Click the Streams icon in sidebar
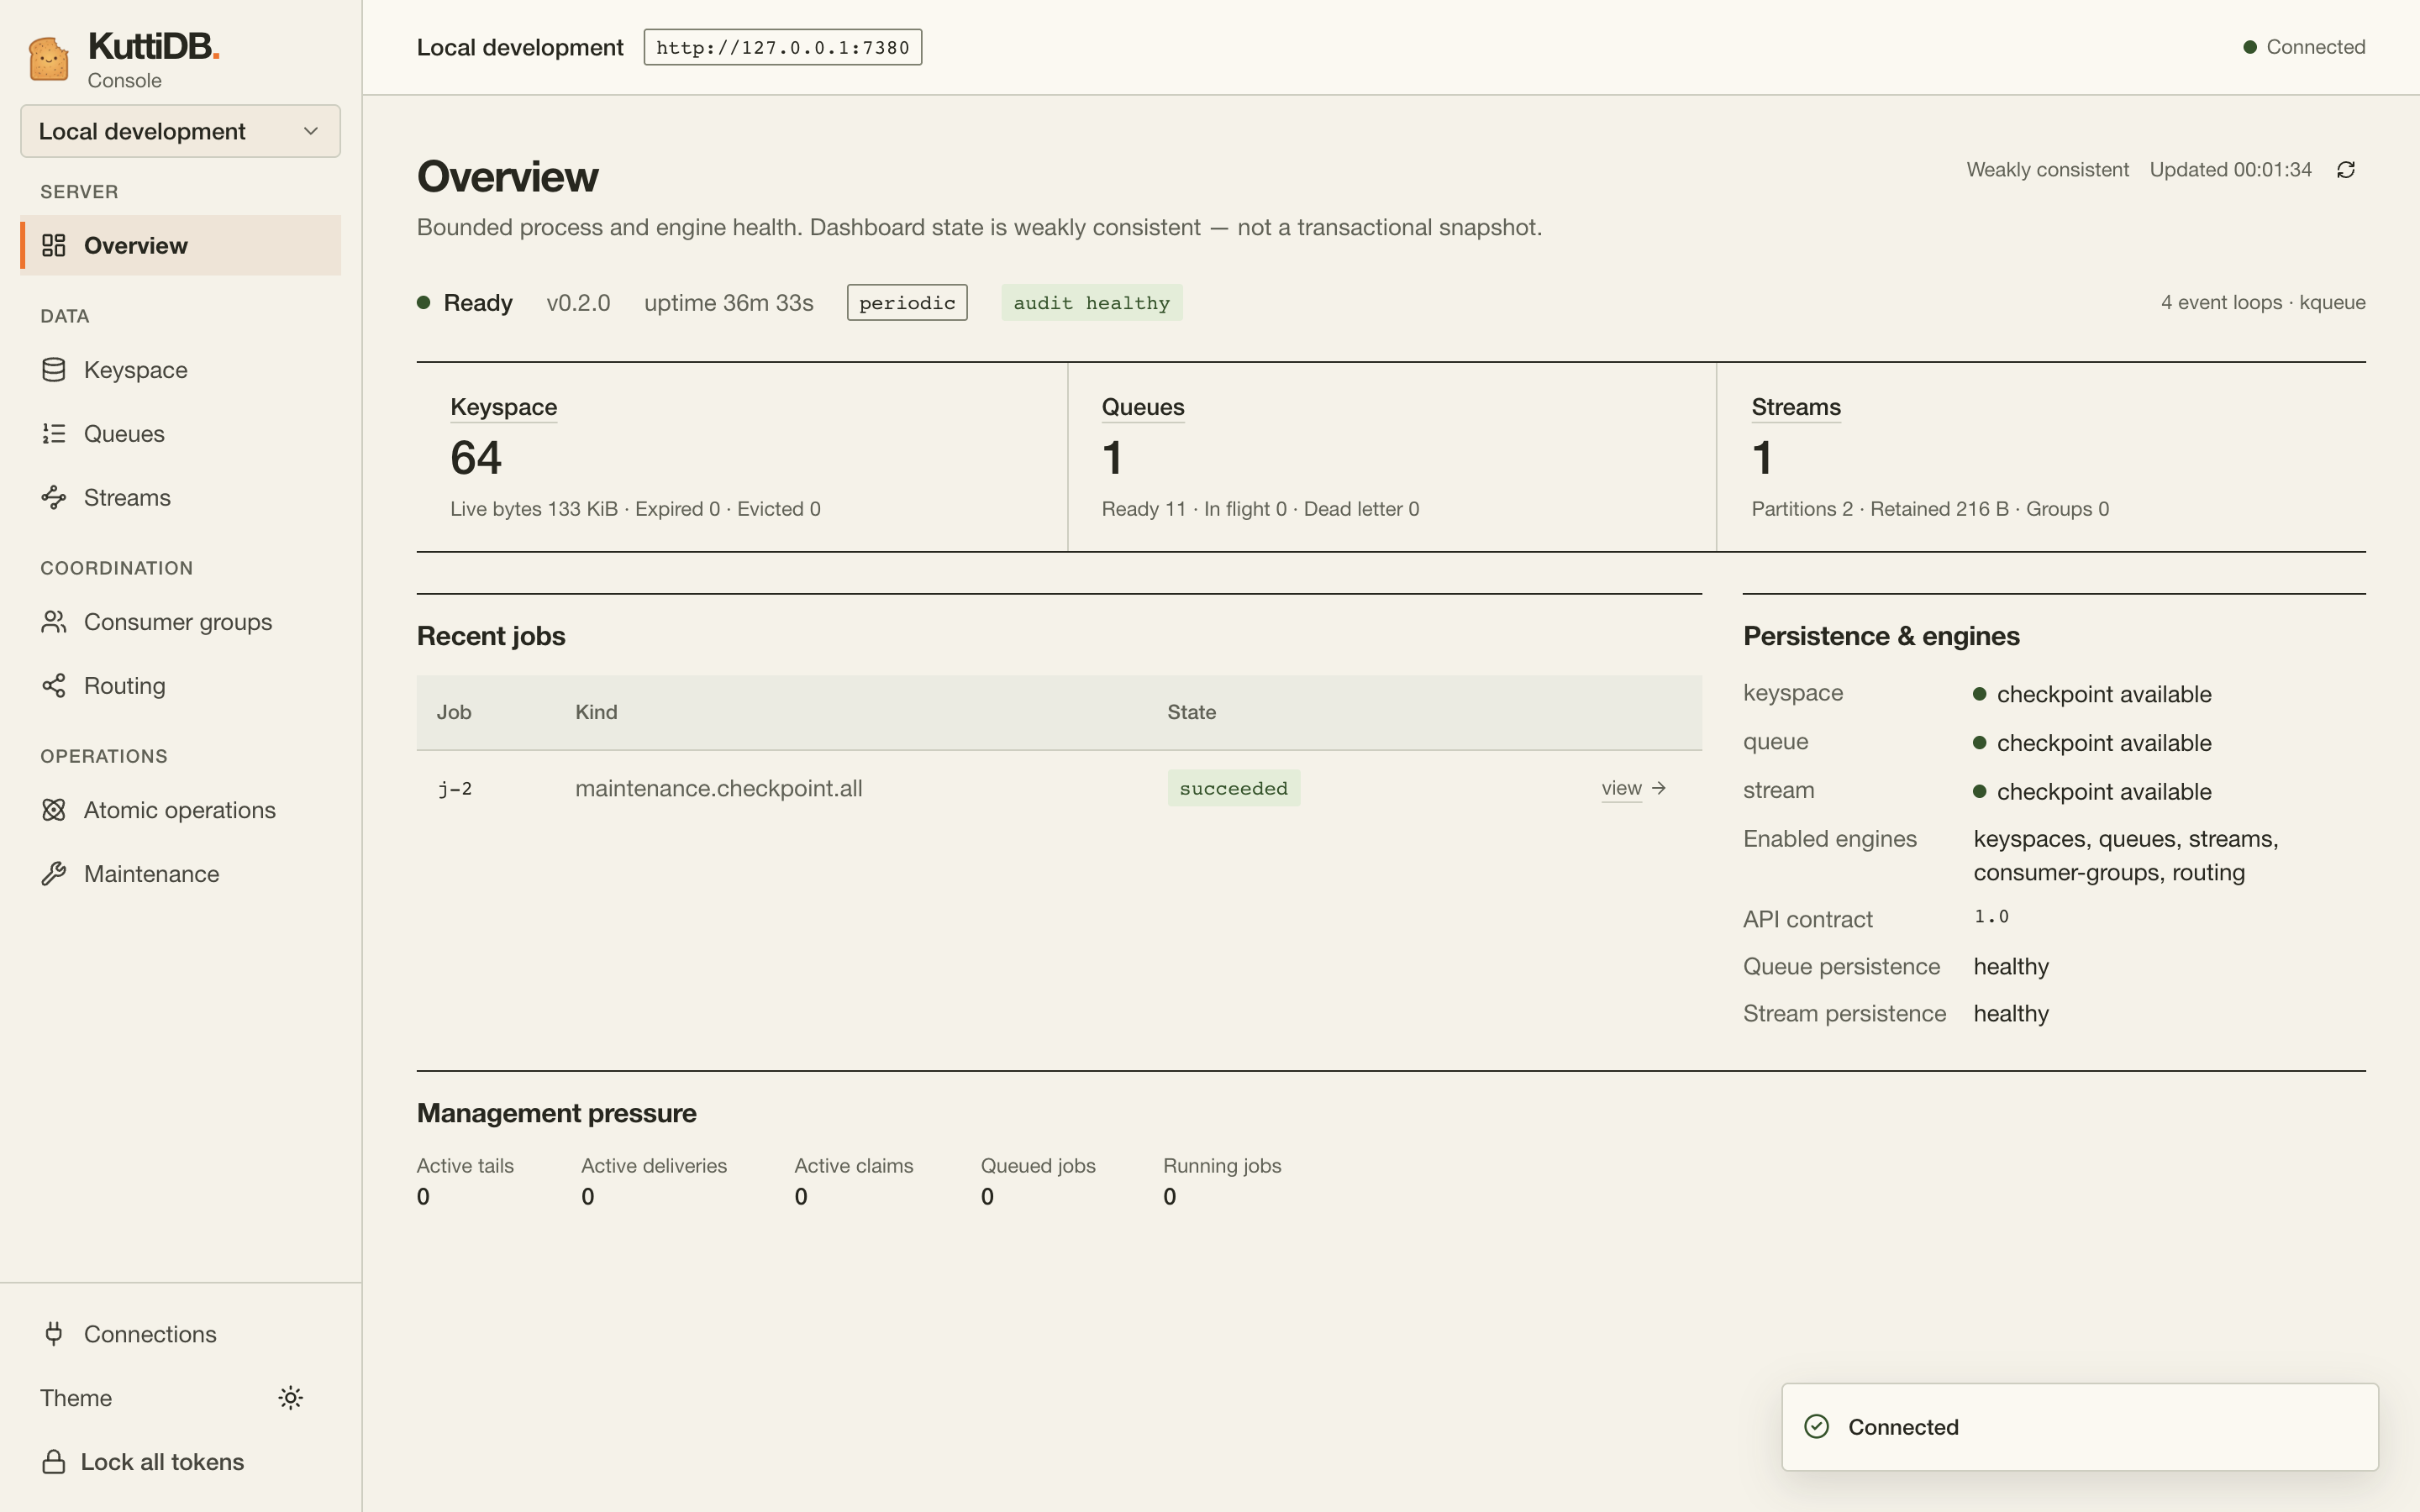The width and height of the screenshot is (2420, 1512). (54, 498)
